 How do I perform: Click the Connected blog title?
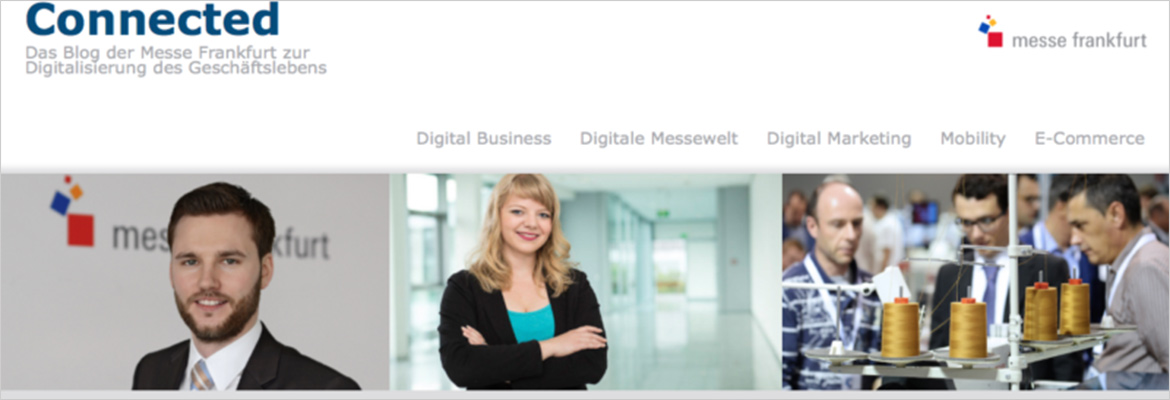[x=152, y=19]
